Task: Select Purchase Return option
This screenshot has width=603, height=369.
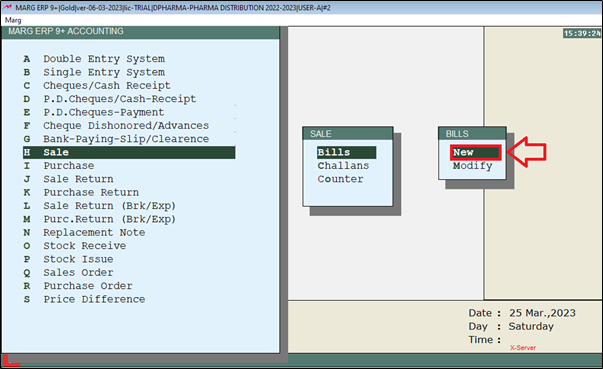Action: coord(91,192)
